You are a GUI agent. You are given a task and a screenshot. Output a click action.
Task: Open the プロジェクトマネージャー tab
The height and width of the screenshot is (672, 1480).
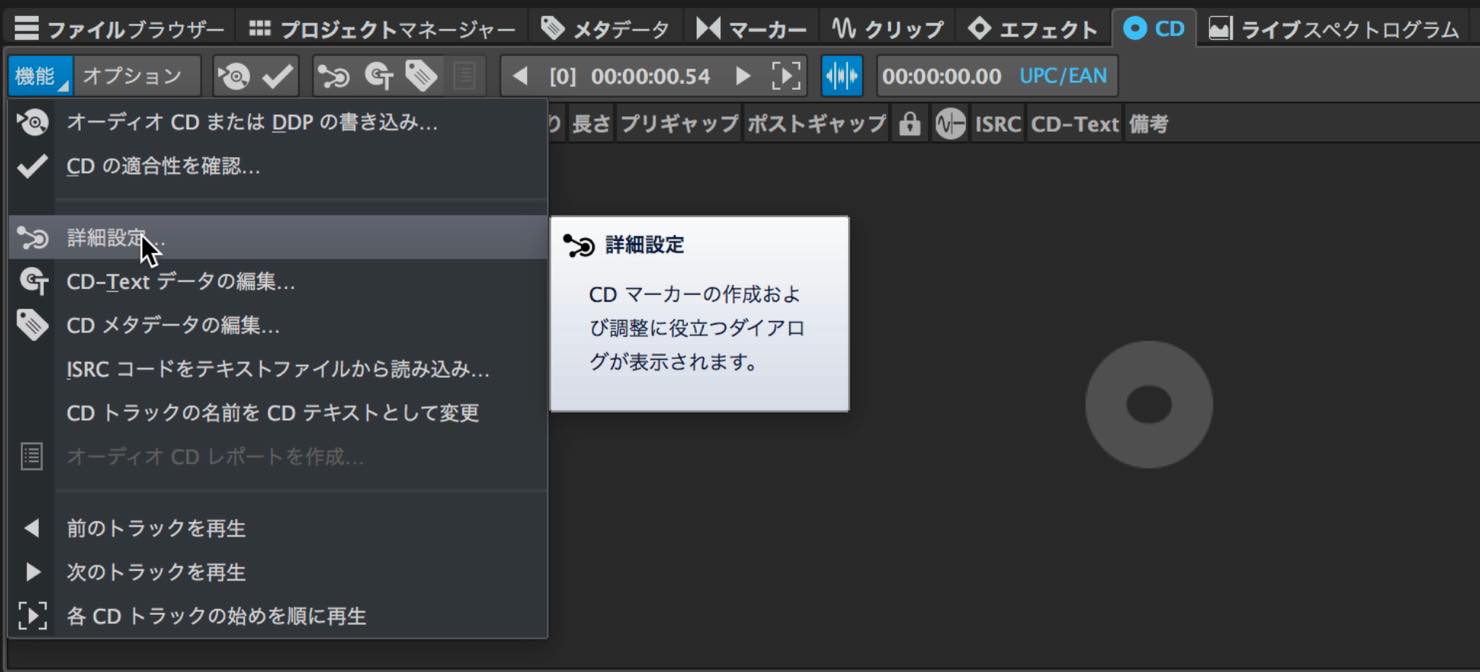coord(382,29)
